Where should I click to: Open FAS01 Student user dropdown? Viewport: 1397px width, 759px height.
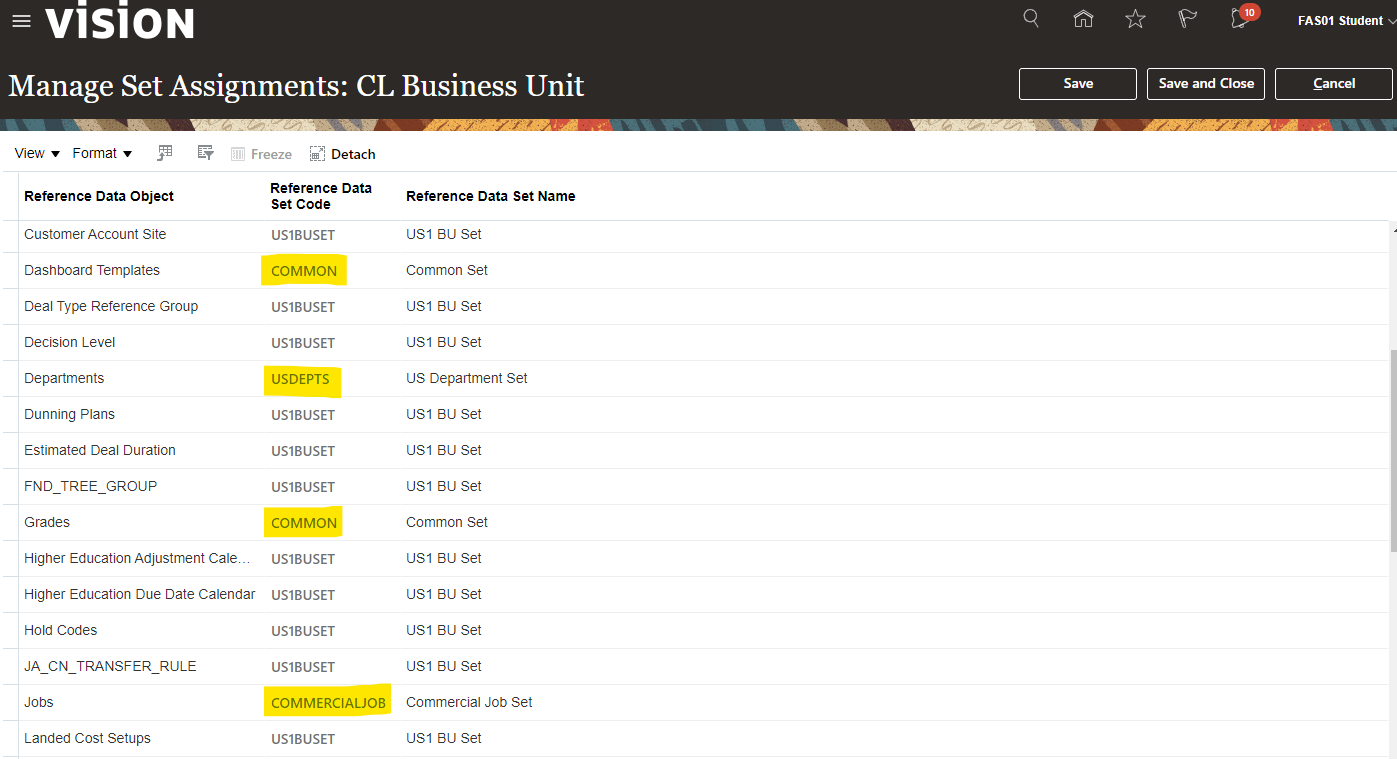(x=1345, y=21)
